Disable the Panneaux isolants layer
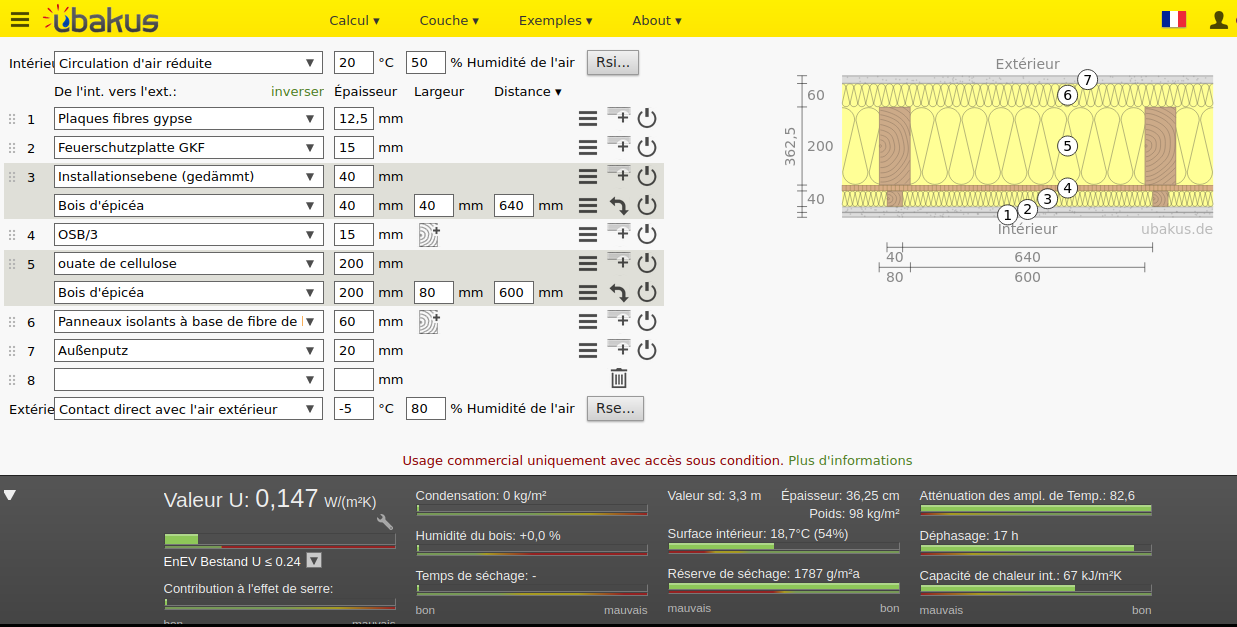 (647, 321)
